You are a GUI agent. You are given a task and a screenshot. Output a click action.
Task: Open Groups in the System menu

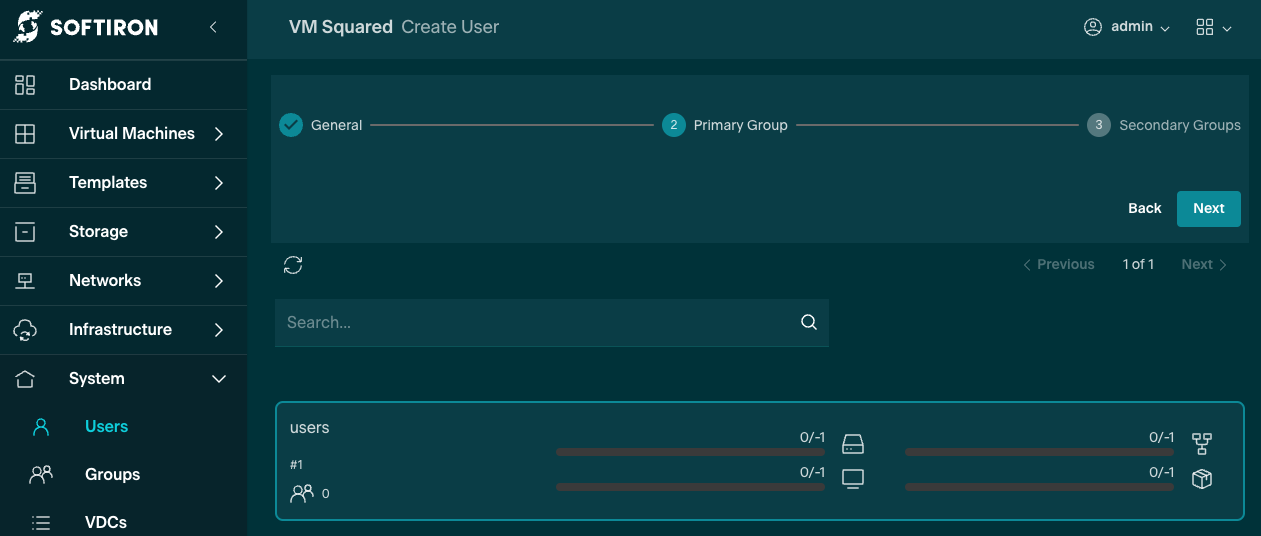(112, 475)
